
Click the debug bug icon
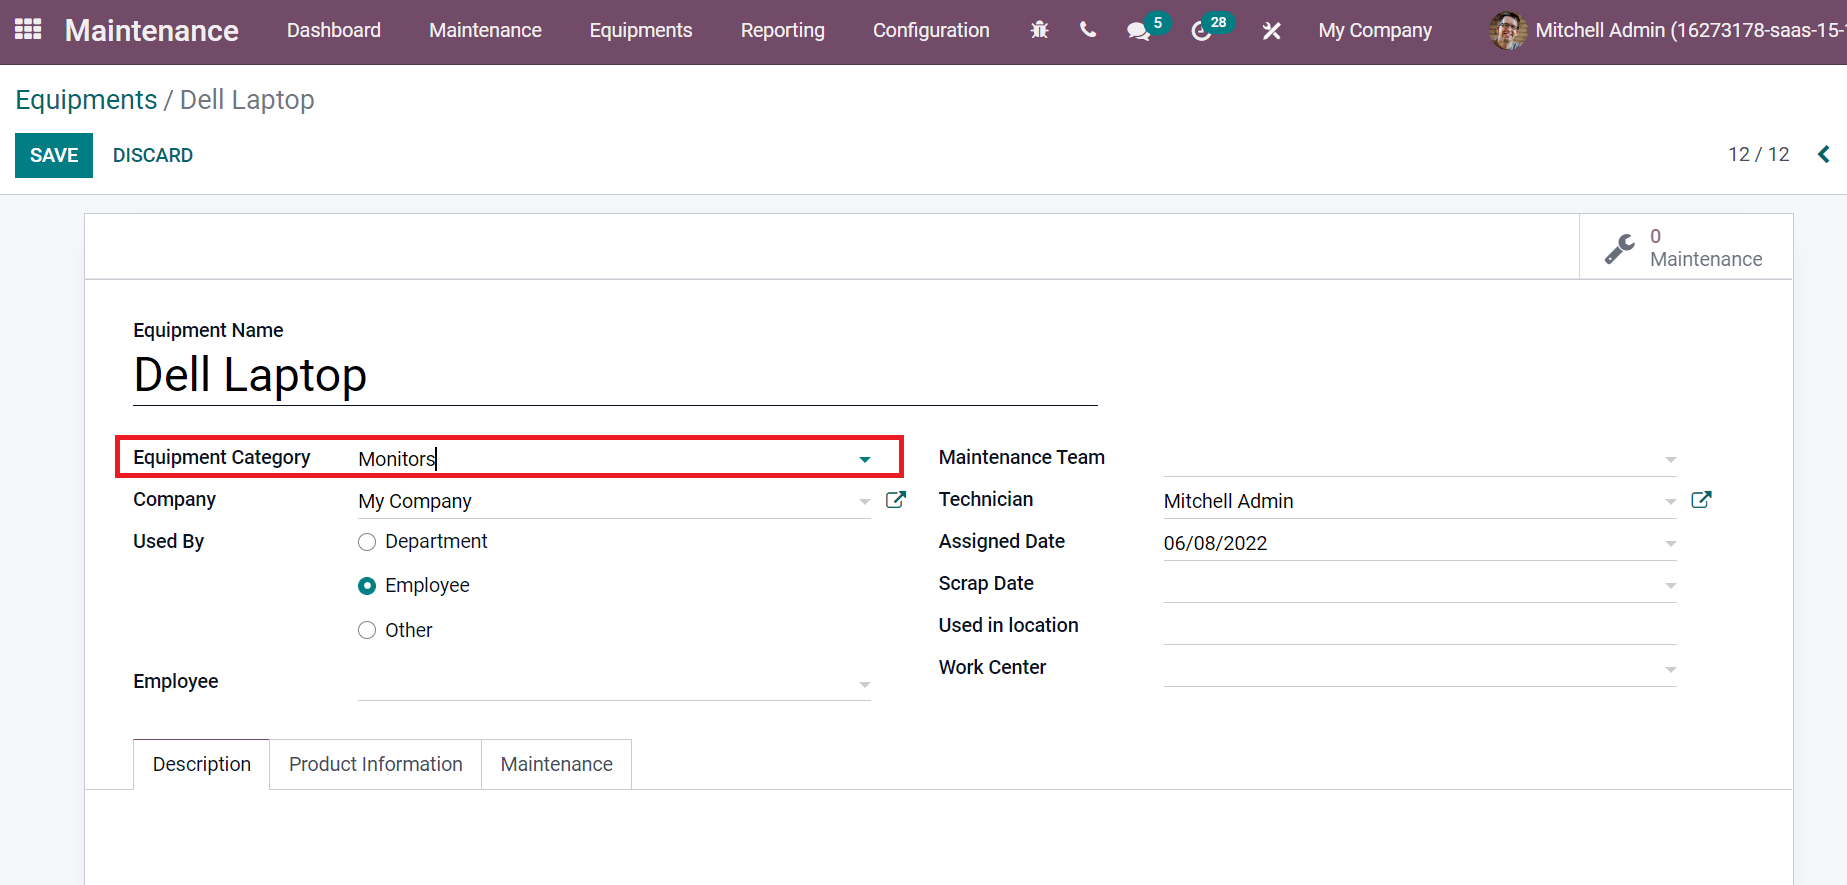click(1040, 30)
